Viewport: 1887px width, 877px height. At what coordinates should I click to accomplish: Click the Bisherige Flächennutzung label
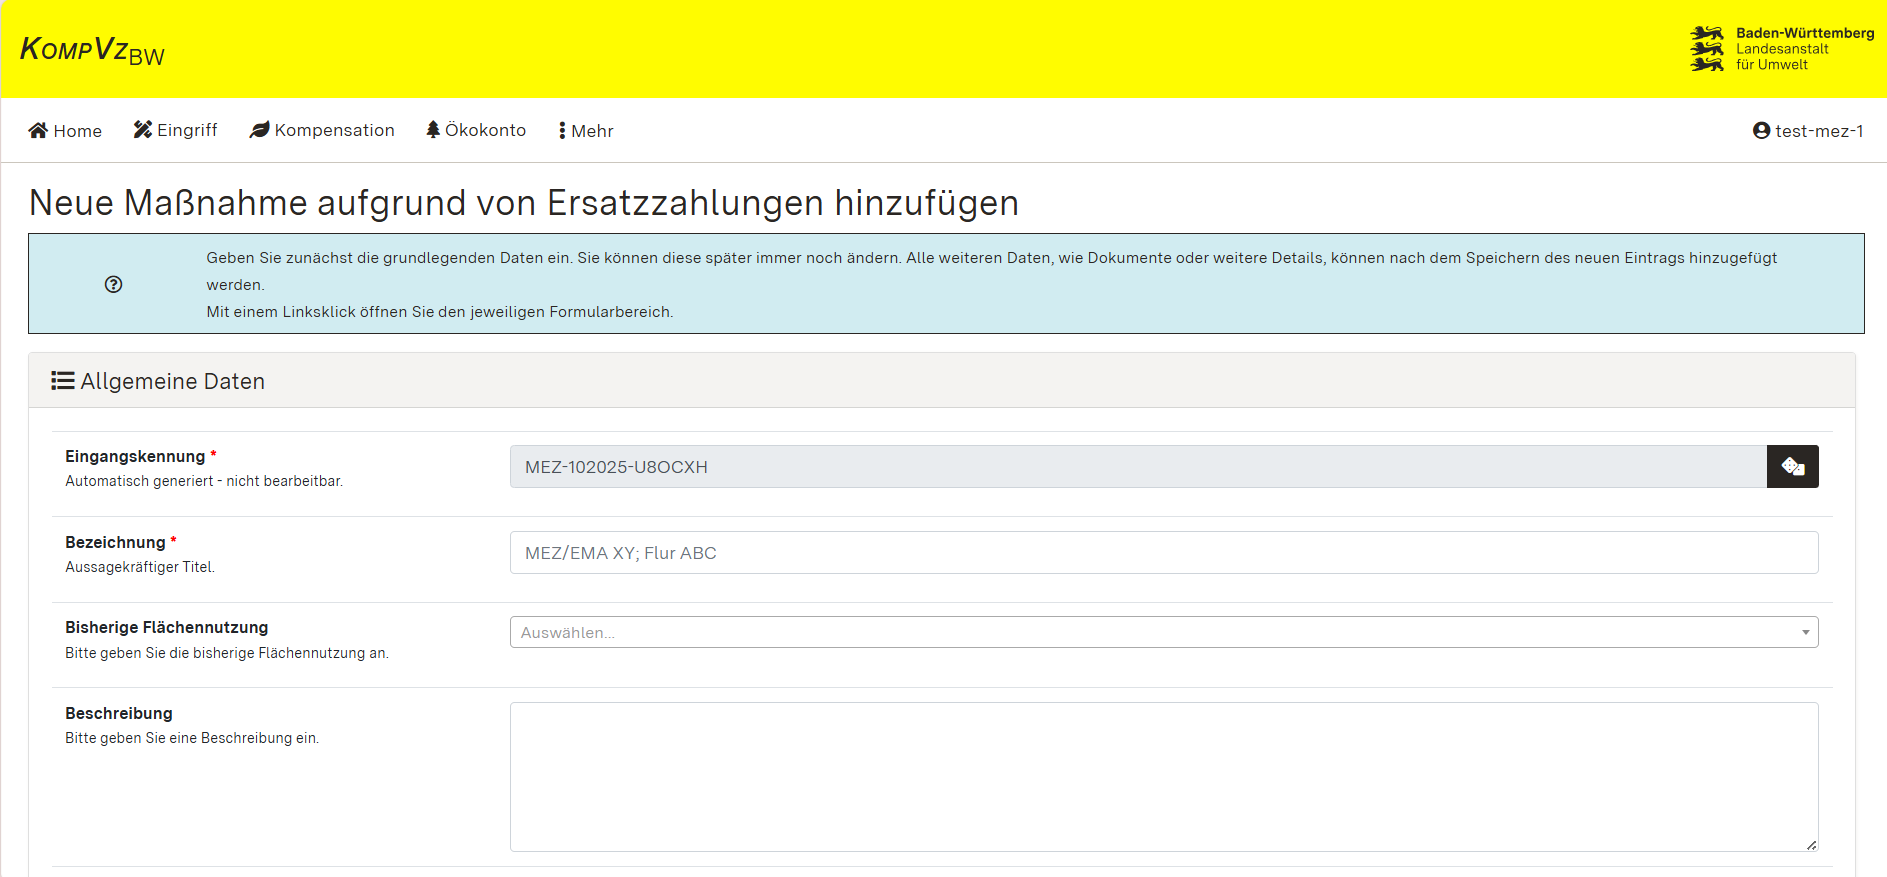coord(166,627)
